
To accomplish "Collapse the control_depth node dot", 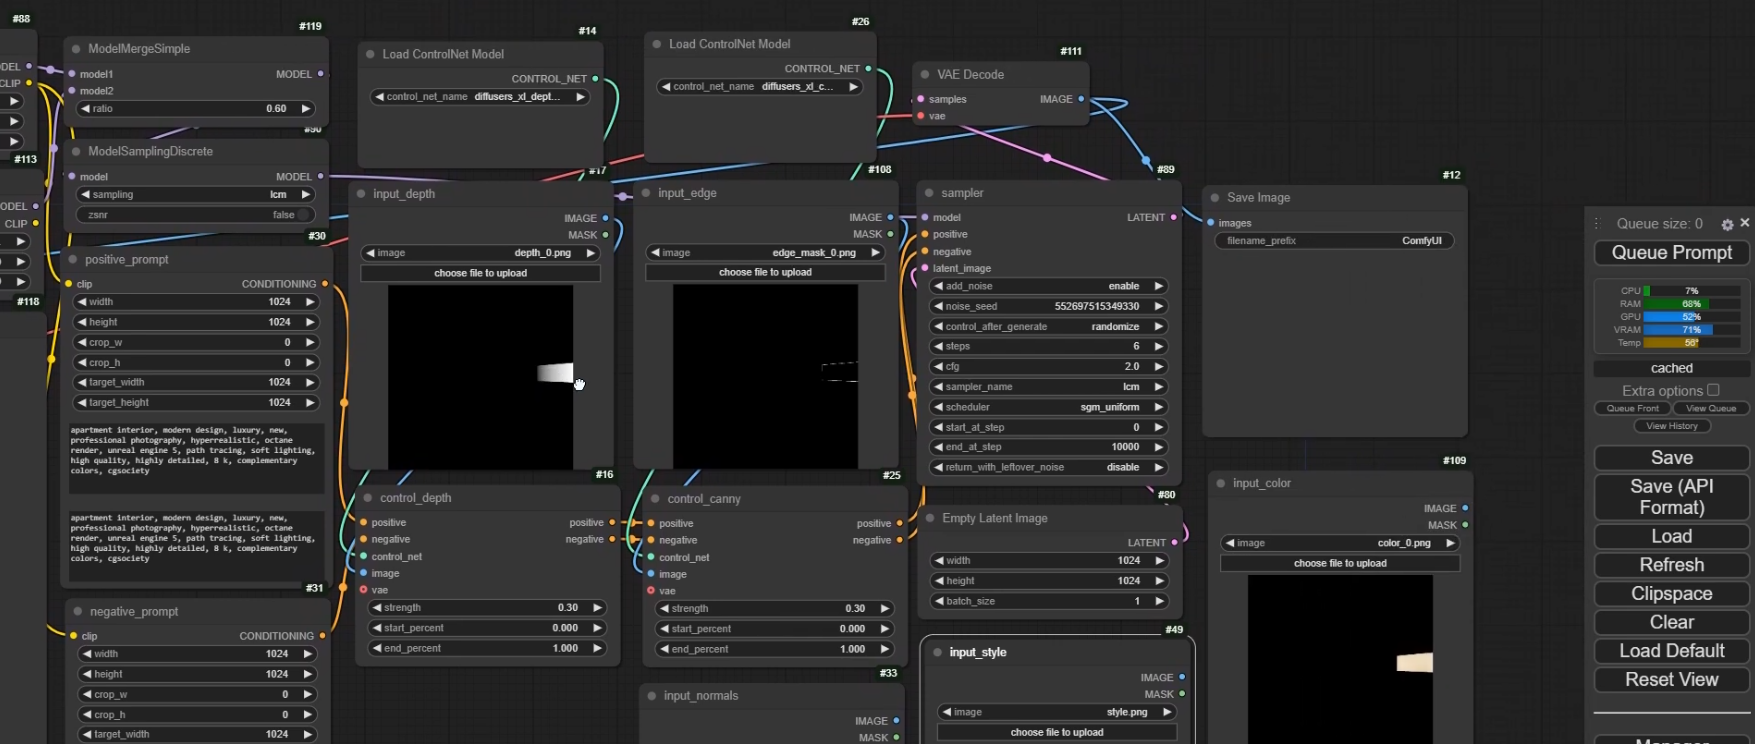I will [368, 498].
